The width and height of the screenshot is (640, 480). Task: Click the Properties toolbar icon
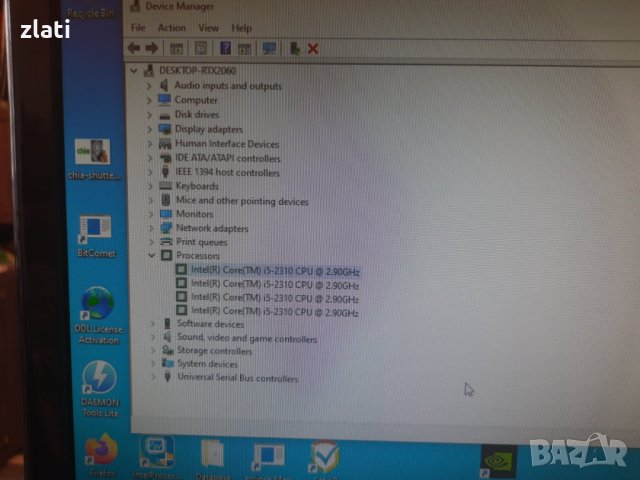pos(200,49)
